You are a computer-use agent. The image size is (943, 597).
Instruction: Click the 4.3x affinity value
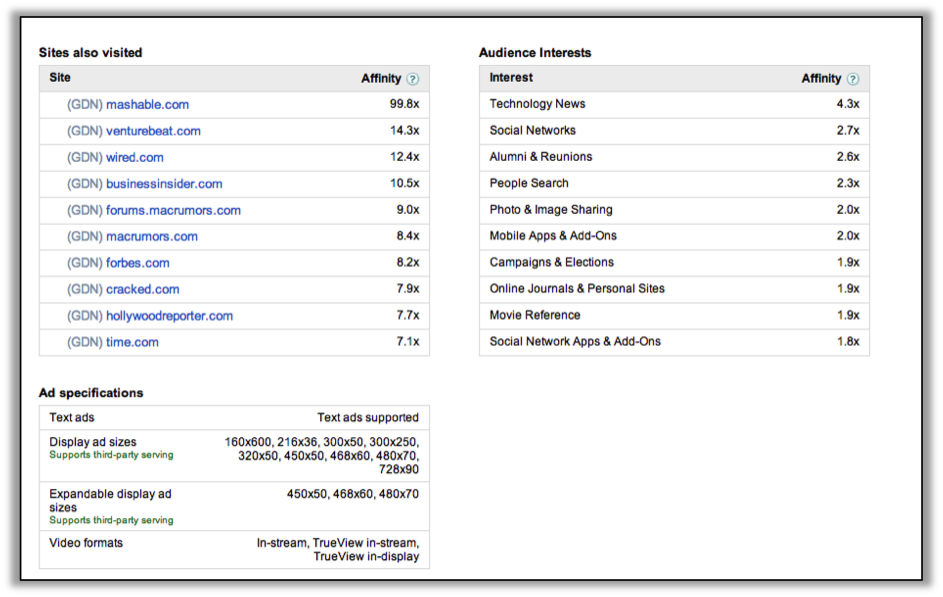tap(848, 104)
